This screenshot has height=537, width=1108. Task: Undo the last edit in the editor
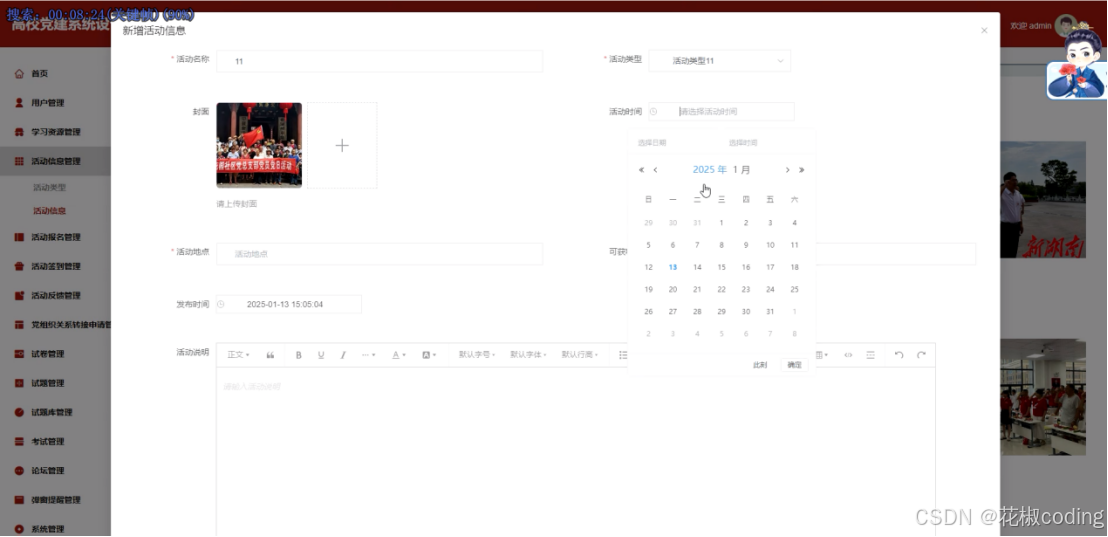click(899, 355)
